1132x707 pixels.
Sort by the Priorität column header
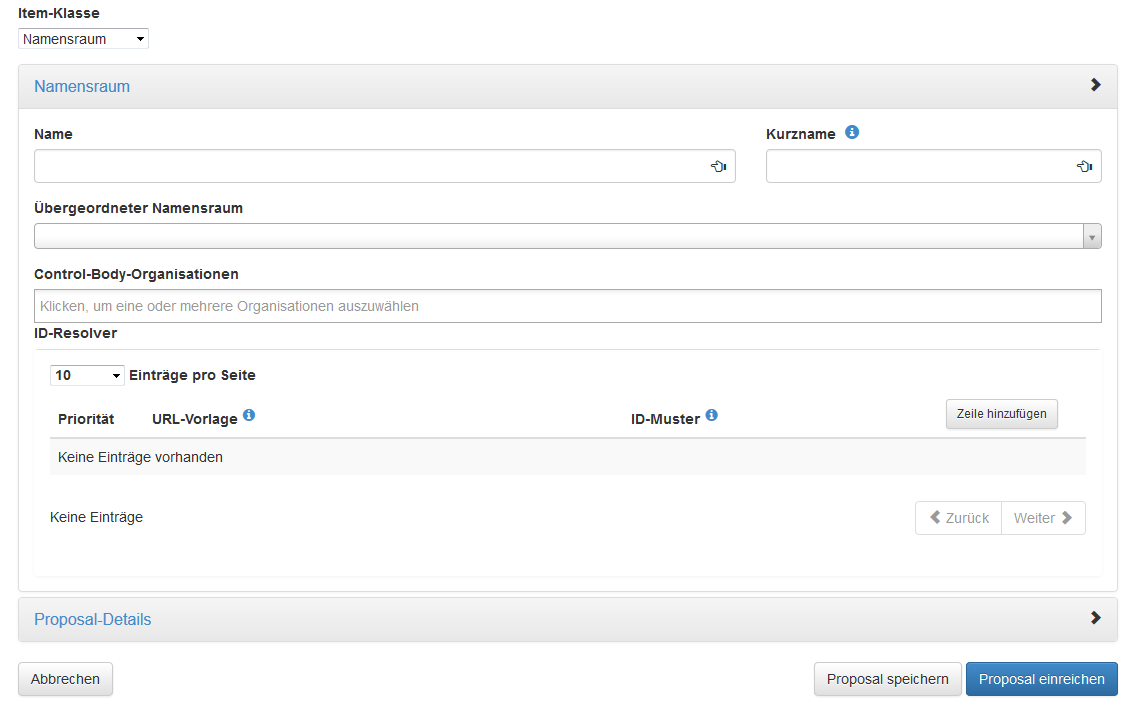[86, 420]
